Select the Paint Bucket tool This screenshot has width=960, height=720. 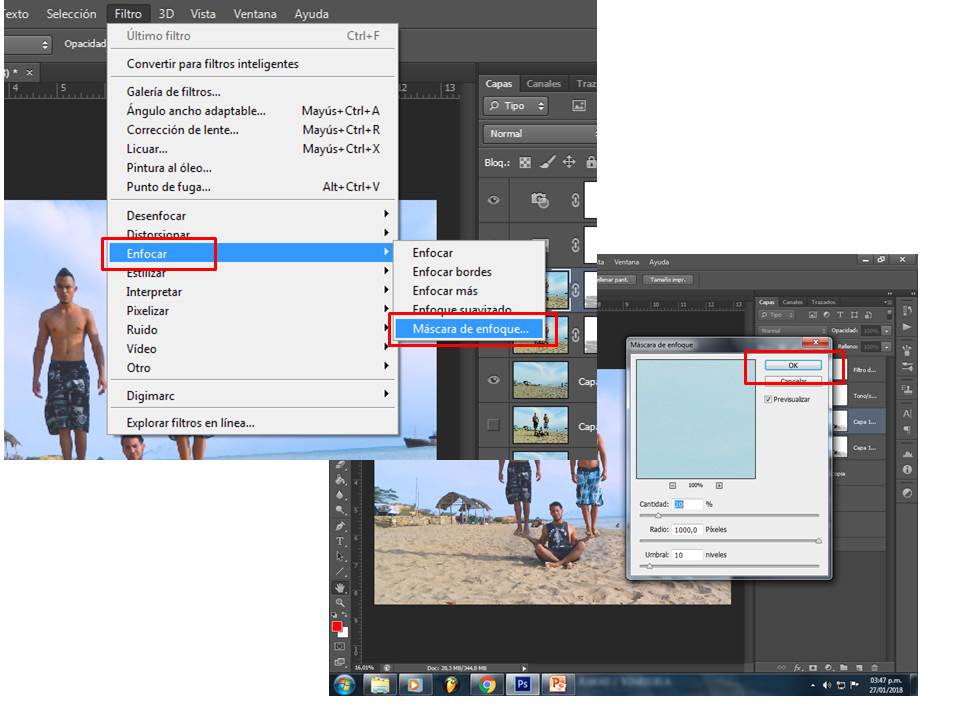click(340, 479)
